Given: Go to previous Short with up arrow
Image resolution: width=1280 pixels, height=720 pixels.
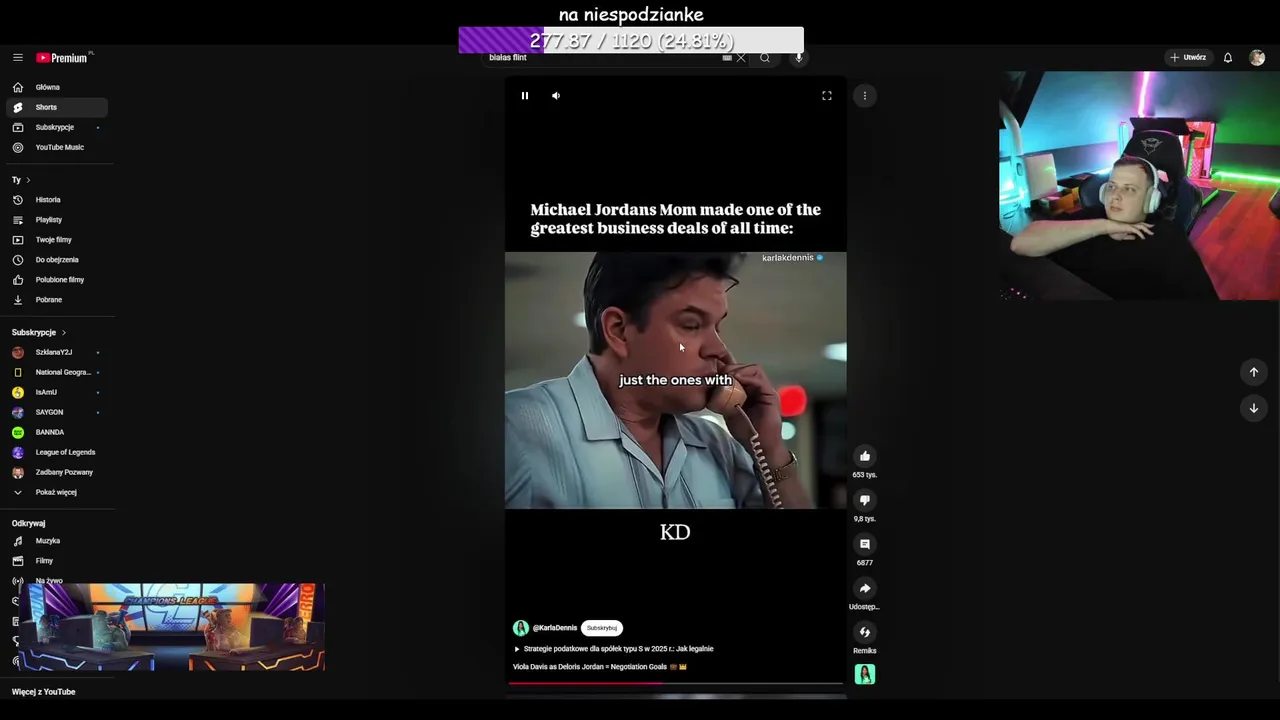Looking at the screenshot, I should tap(1254, 372).
